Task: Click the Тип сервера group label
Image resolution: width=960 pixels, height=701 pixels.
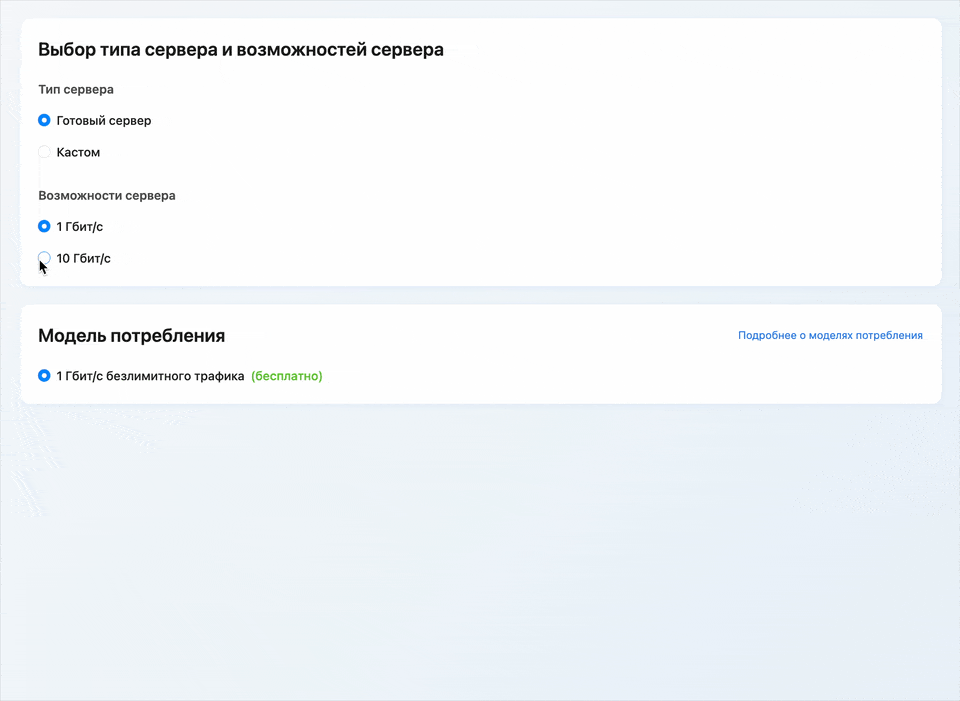Action: [75, 89]
